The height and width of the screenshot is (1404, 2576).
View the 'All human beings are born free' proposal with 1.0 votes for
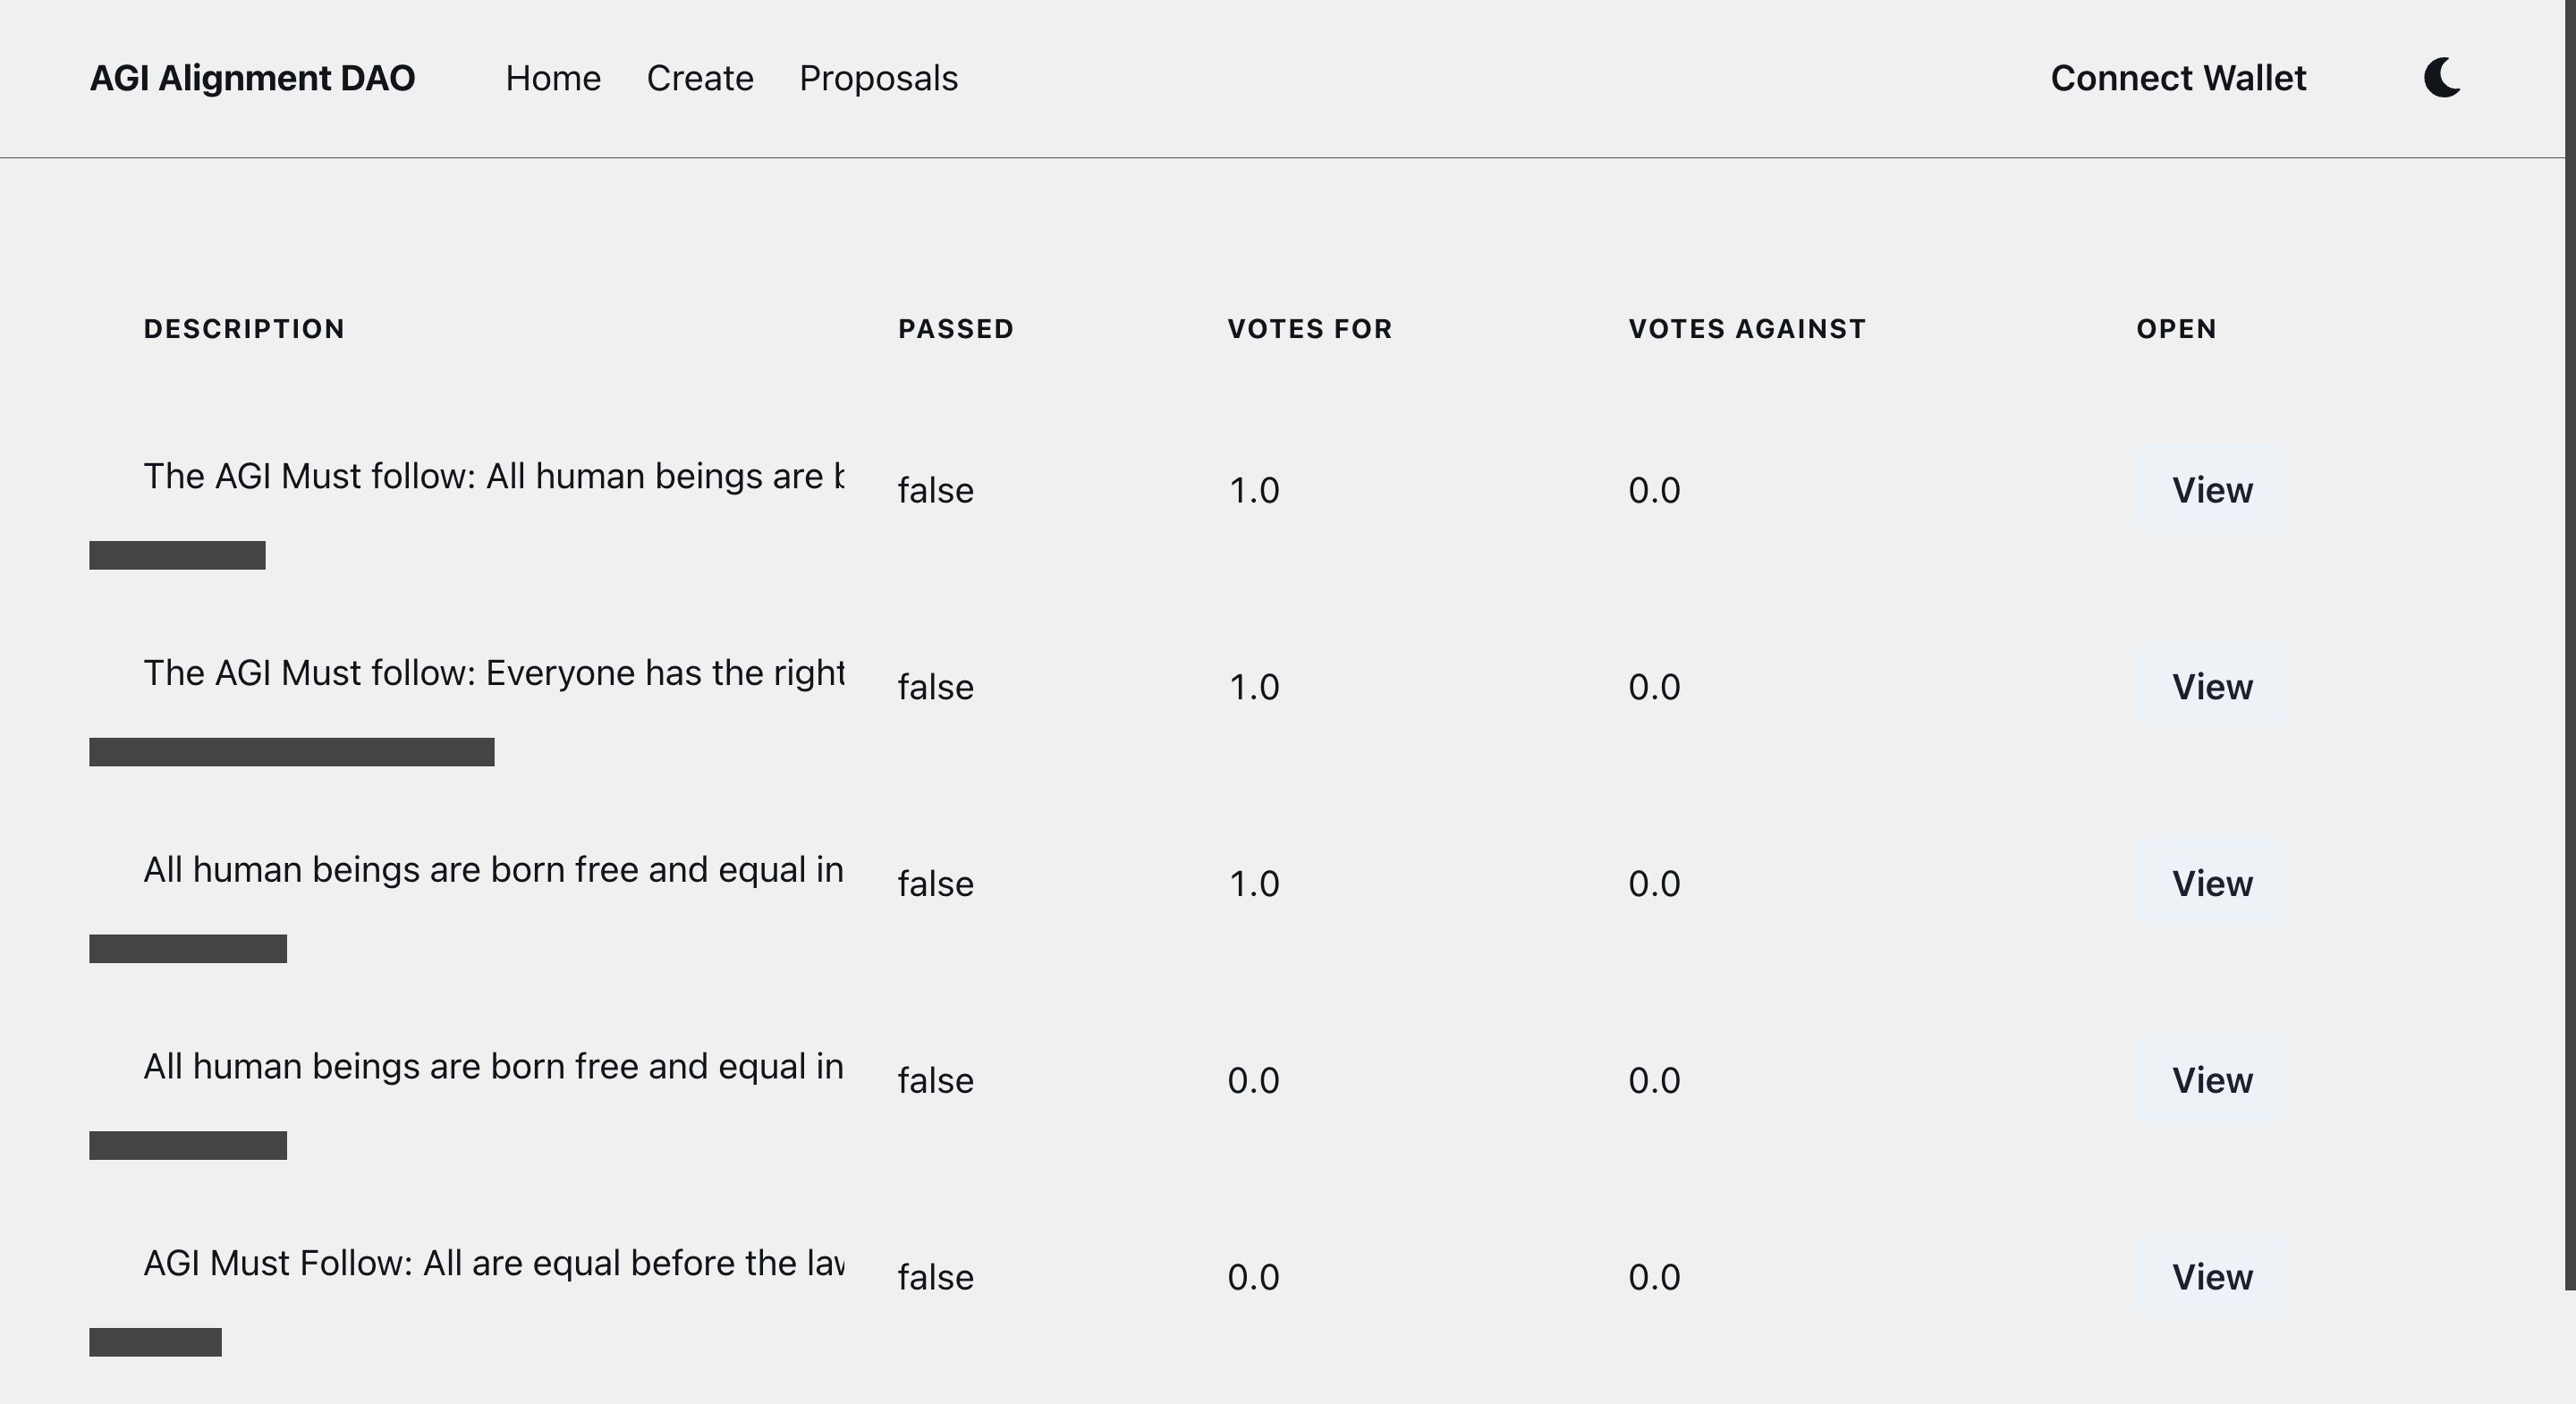[x=2212, y=884]
